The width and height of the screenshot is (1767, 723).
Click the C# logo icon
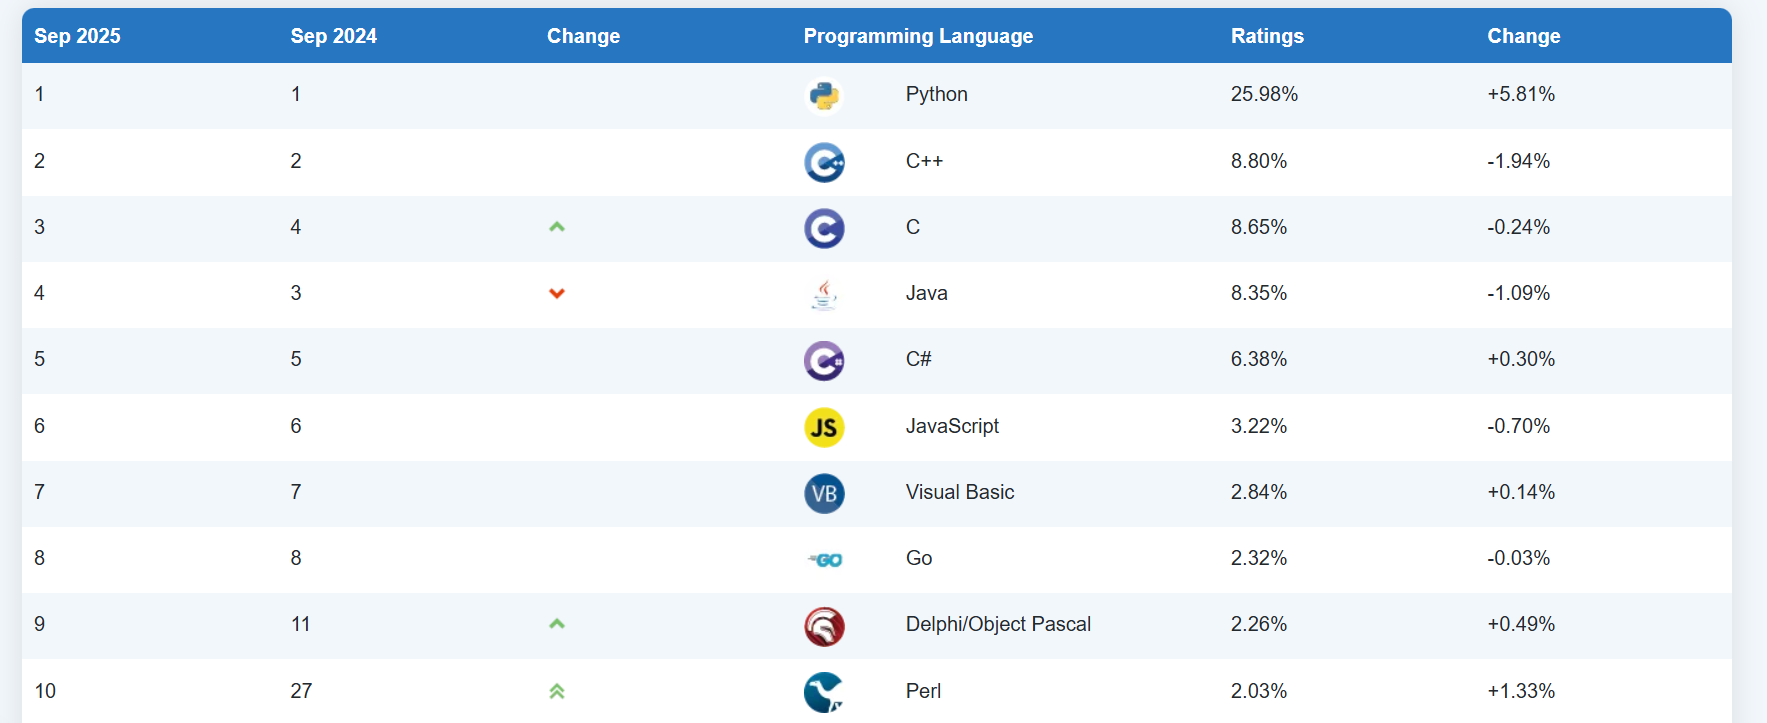point(824,361)
